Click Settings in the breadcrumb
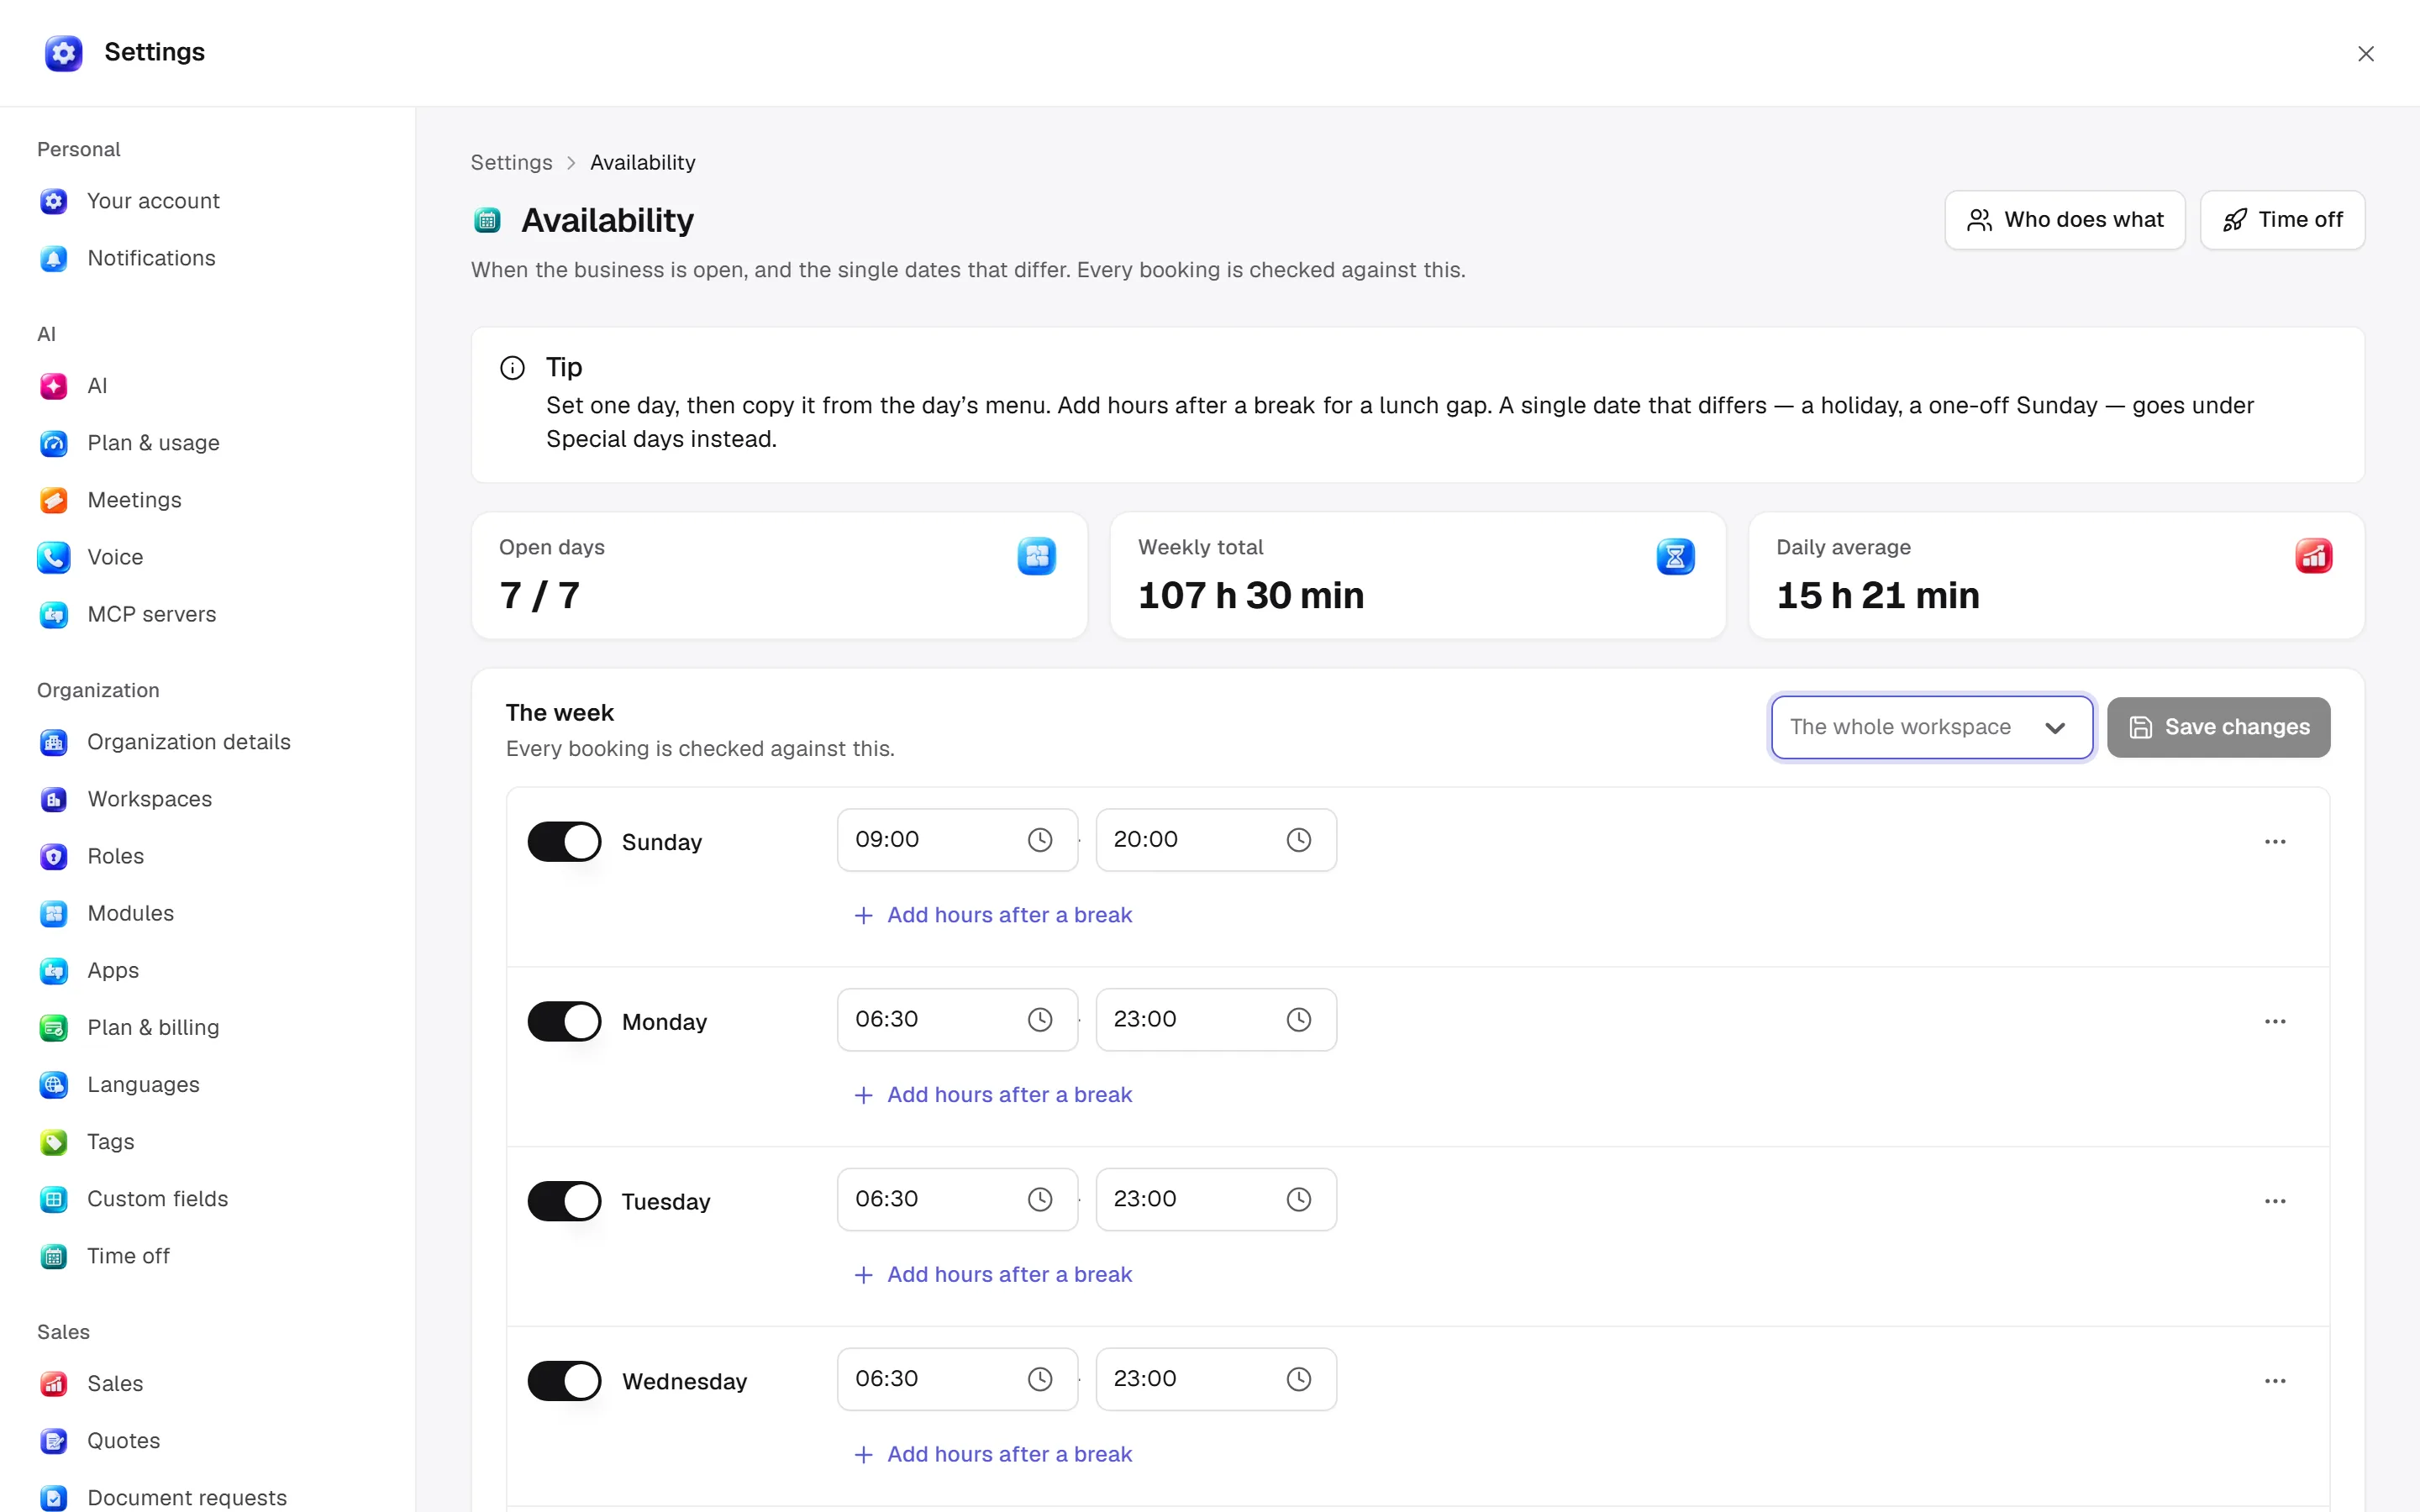This screenshot has height=1512, width=2420. pyautogui.click(x=511, y=162)
